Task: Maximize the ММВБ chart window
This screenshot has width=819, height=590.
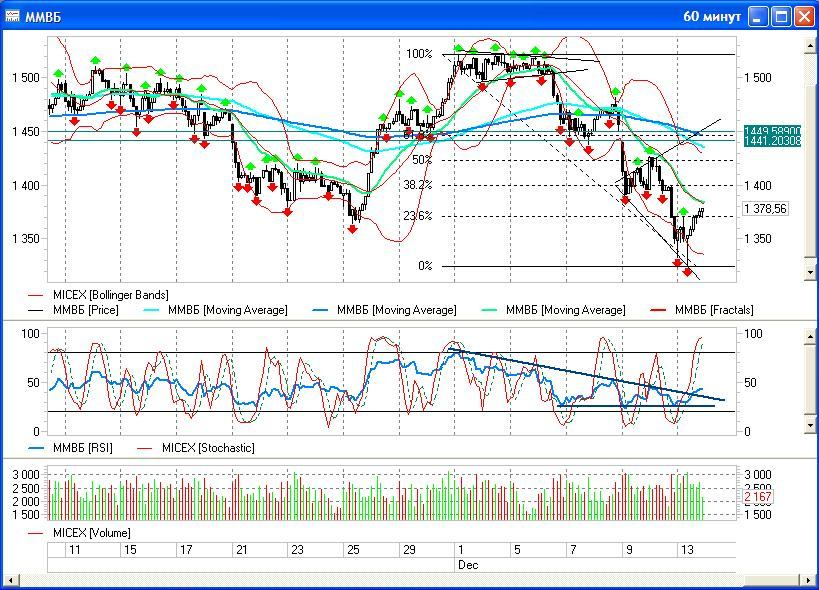Action: click(781, 17)
